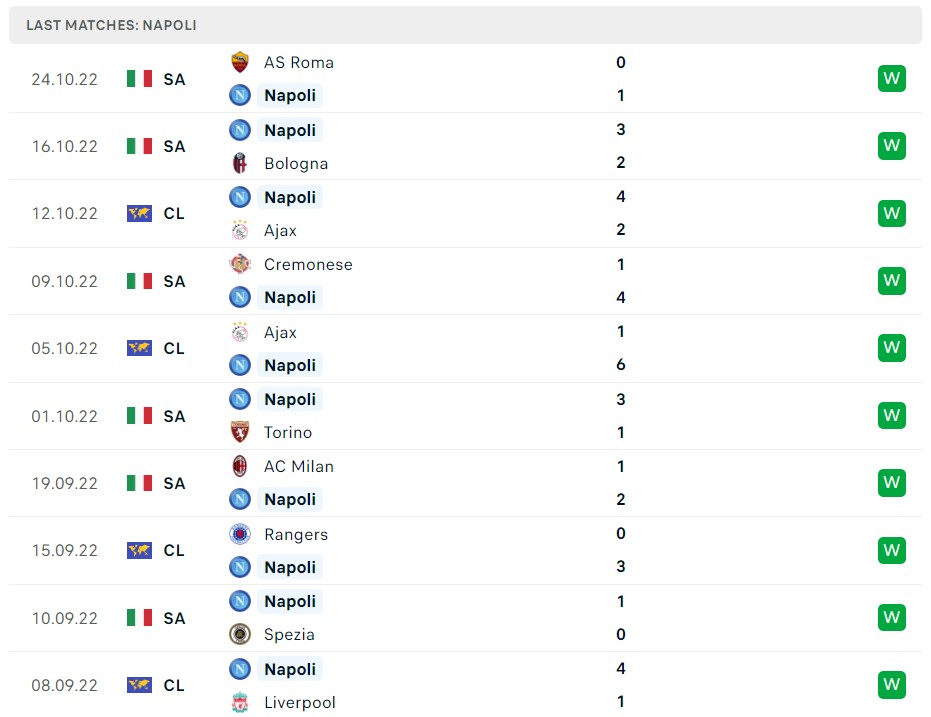
Task: Click the AC Milan crest icon
Action: click(x=239, y=466)
